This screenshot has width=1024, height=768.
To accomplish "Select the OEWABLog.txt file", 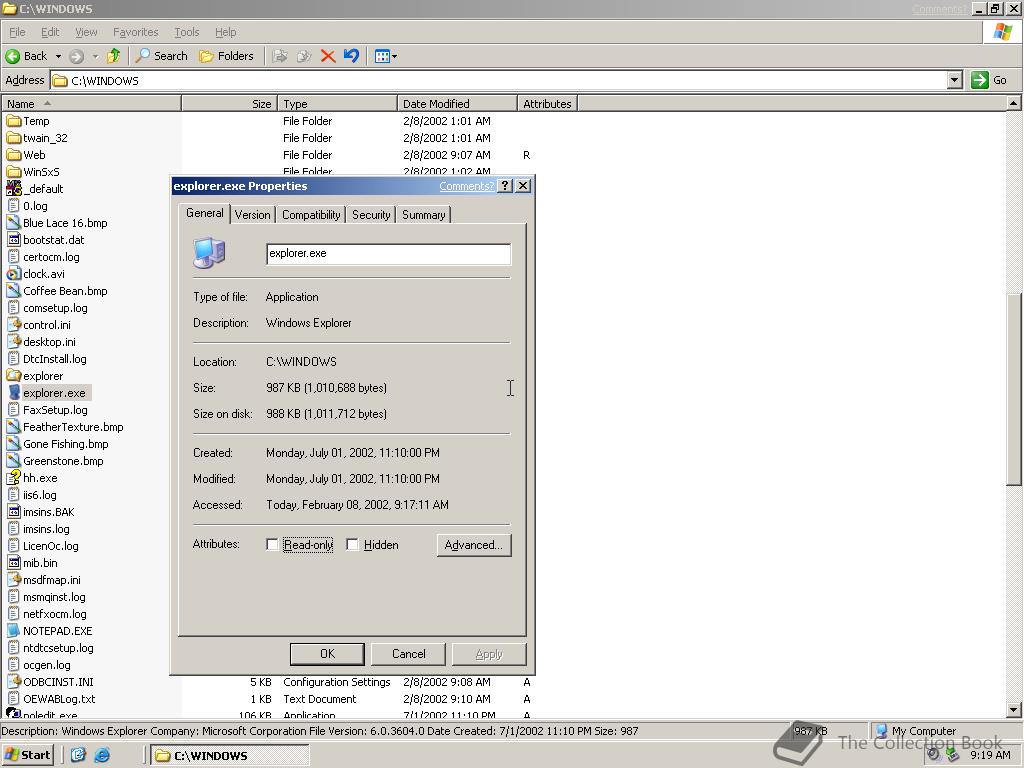I will pyautogui.click(x=51, y=699).
